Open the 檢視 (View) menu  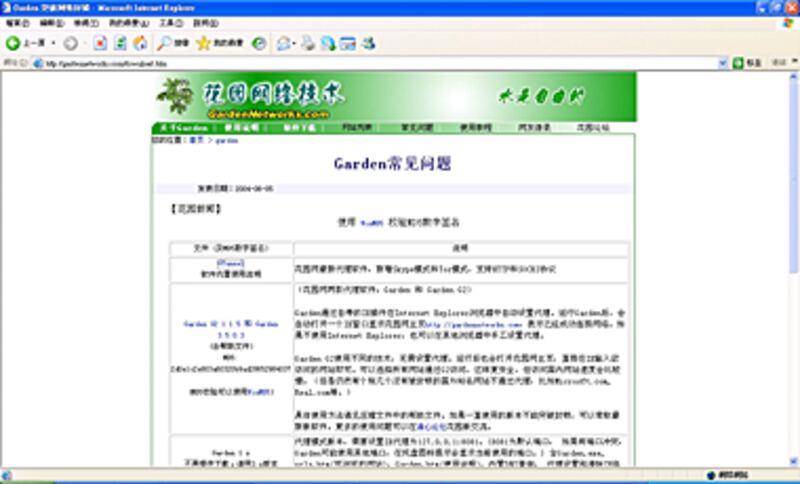86,23
